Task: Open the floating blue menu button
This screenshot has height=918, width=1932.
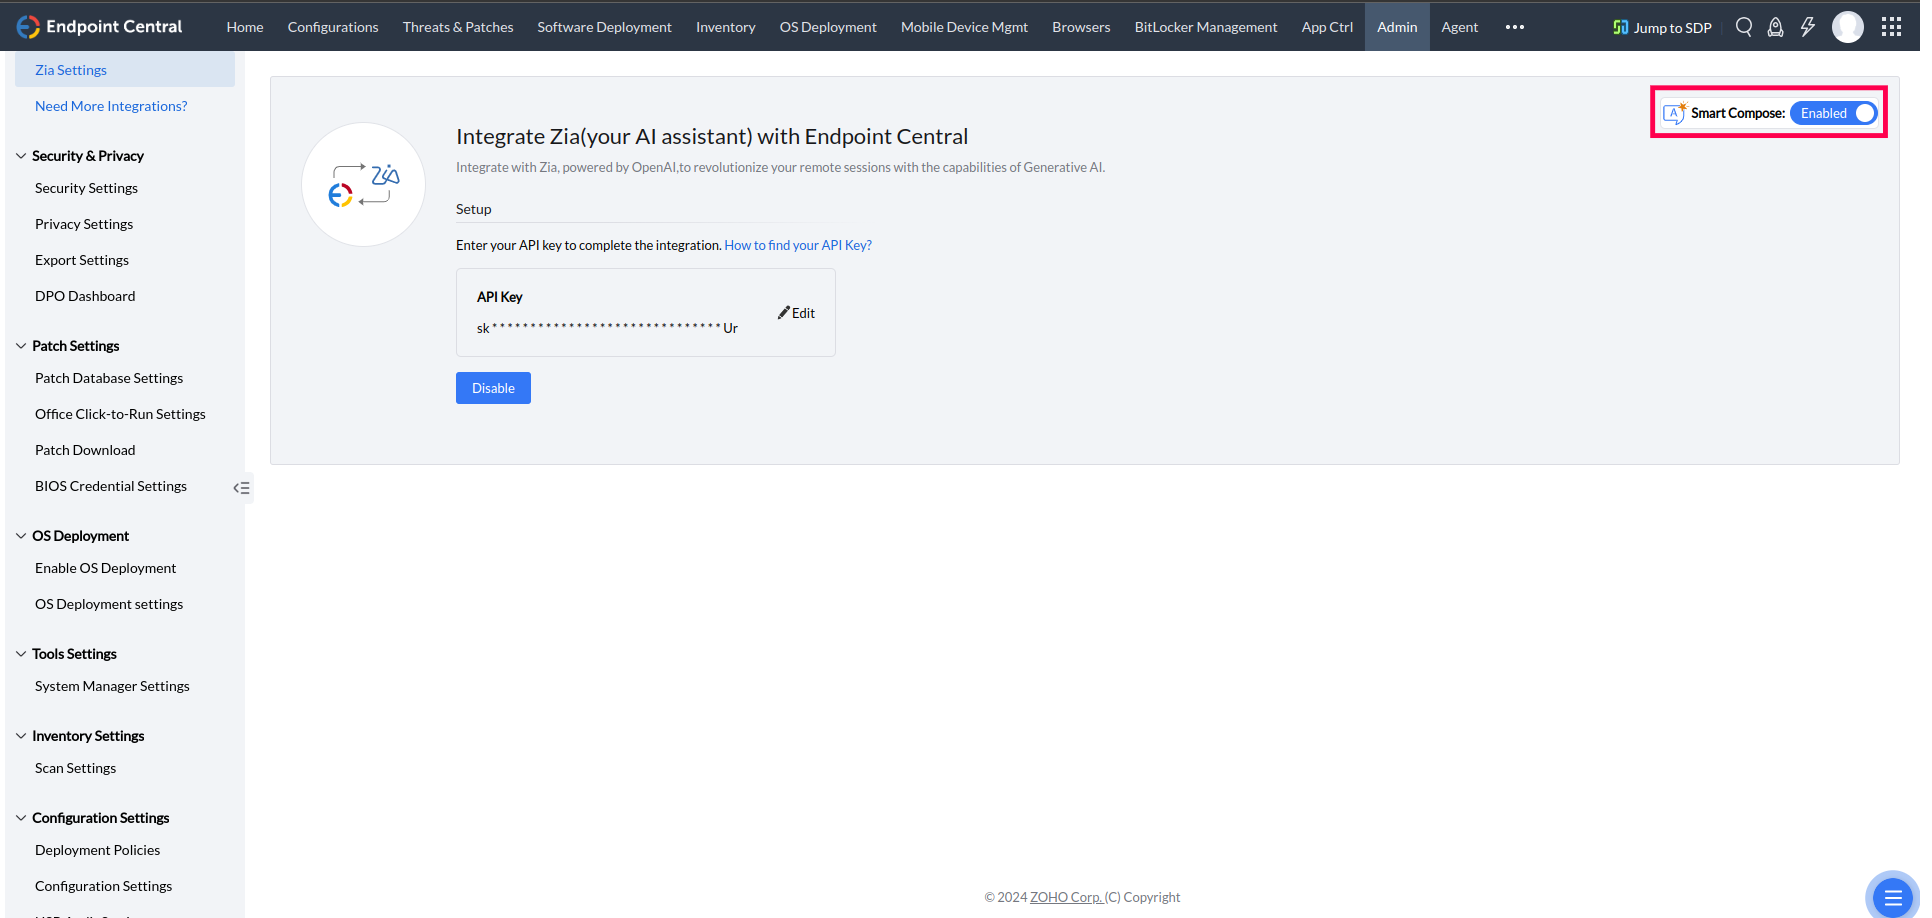Action: (x=1892, y=896)
